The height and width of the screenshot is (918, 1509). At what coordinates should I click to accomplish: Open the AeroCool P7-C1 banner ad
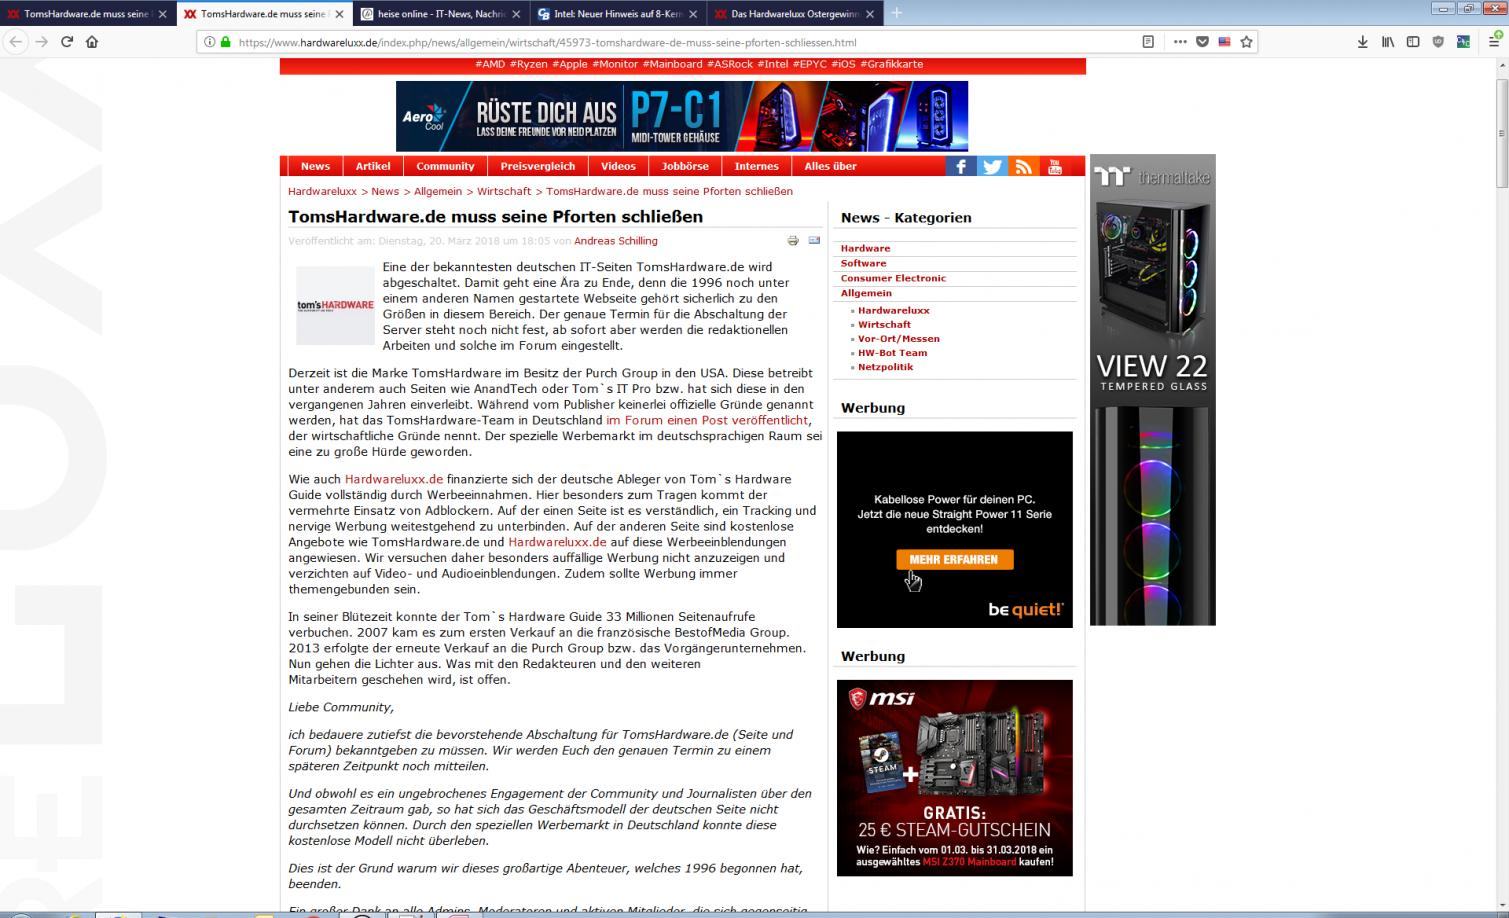point(682,116)
